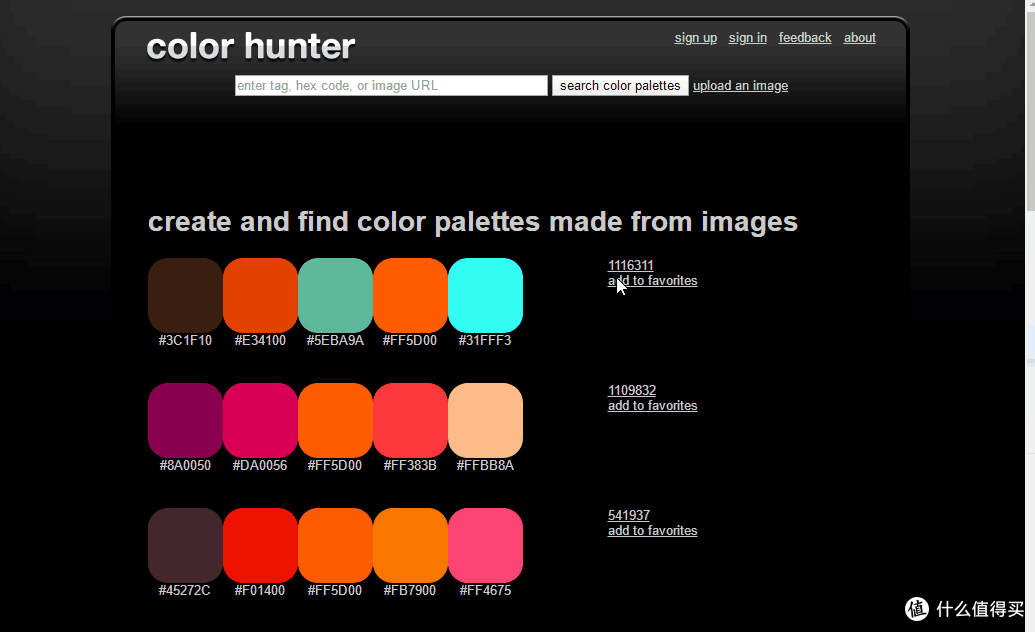The width and height of the screenshot is (1035, 632).
Task: Click the #5EBA9A hex label
Action: tap(335, 341)
